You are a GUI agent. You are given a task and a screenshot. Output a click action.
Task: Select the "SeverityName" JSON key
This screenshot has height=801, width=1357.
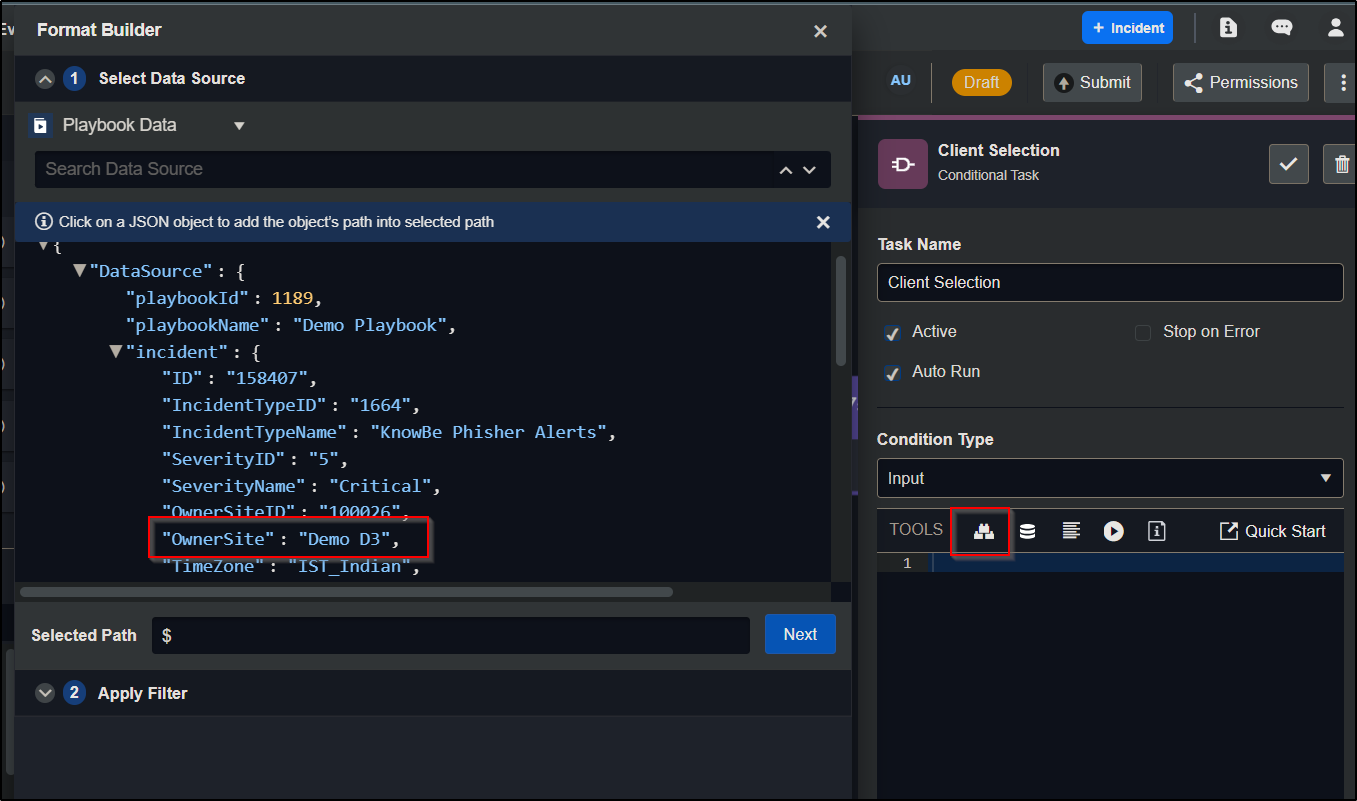(x=233, y=486)
